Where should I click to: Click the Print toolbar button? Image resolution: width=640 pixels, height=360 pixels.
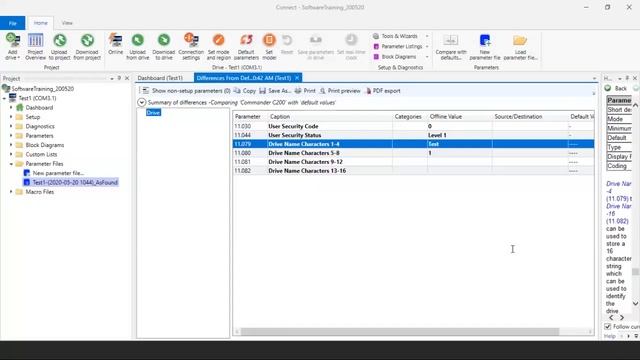[x=305, y=91]
